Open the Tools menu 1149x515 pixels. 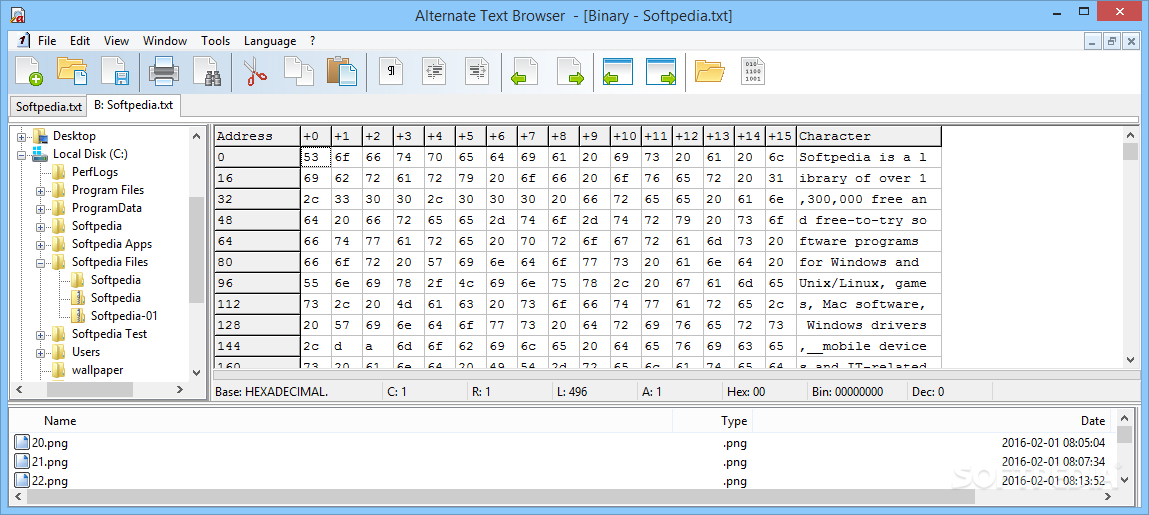(x=215, y=41)
